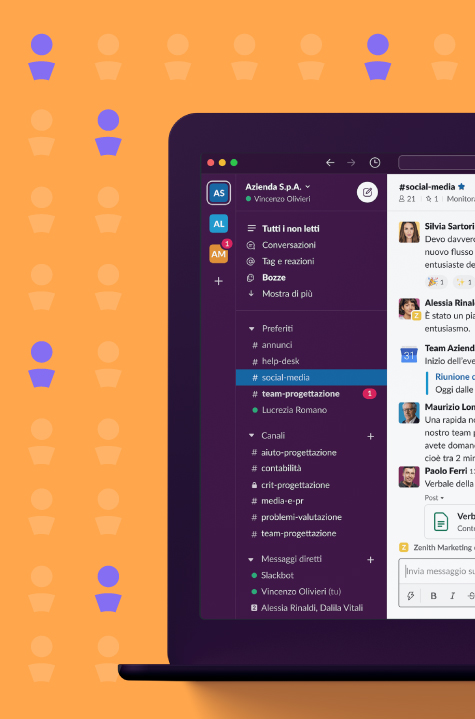Add a workspace with the plus icon
475x719 pixels.
pos(219,281)
